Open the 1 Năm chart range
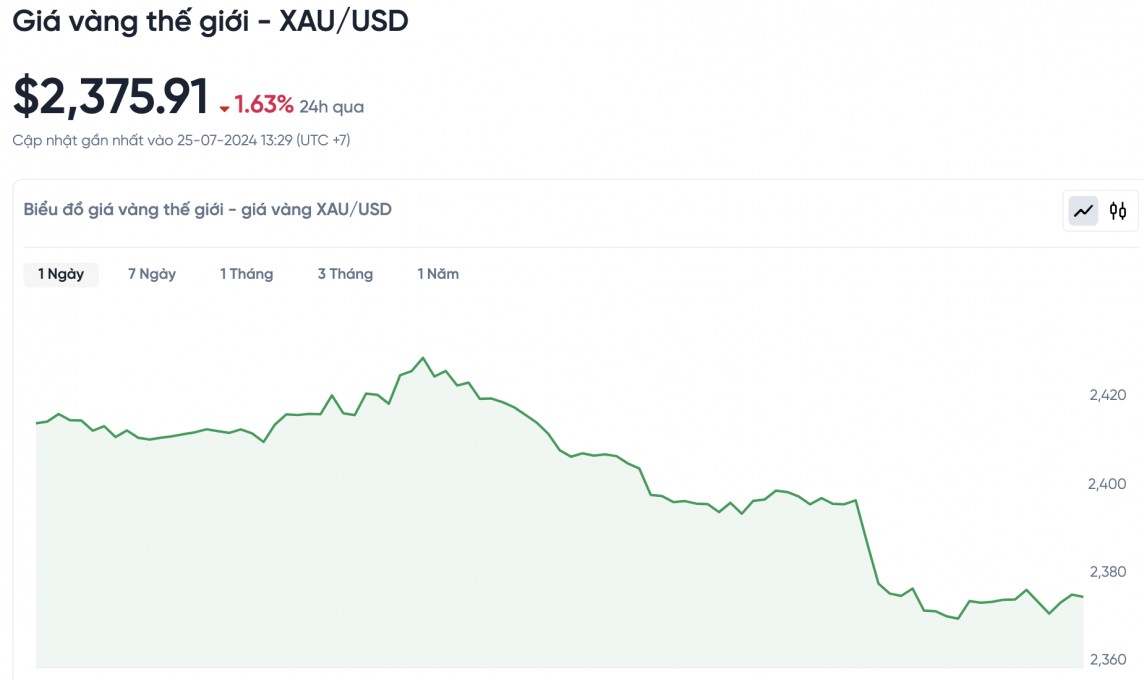 pos(438,274)
